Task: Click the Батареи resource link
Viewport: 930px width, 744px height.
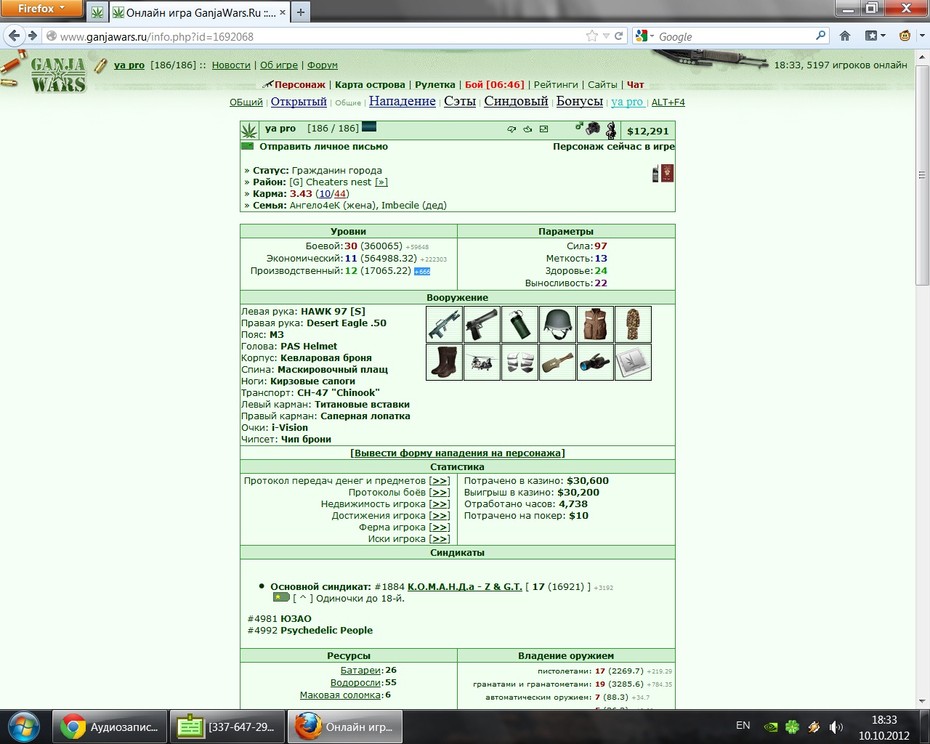Action: (361, 670)
